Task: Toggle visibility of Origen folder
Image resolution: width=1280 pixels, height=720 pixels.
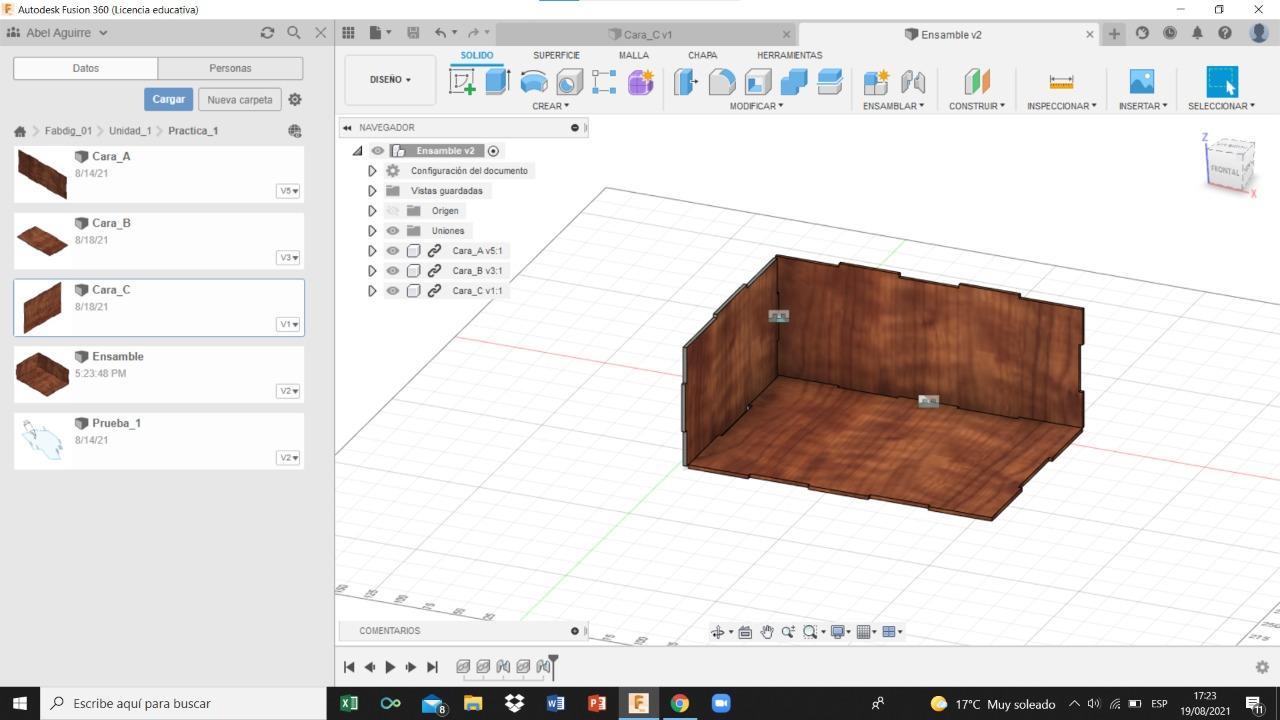Action: 393,211
